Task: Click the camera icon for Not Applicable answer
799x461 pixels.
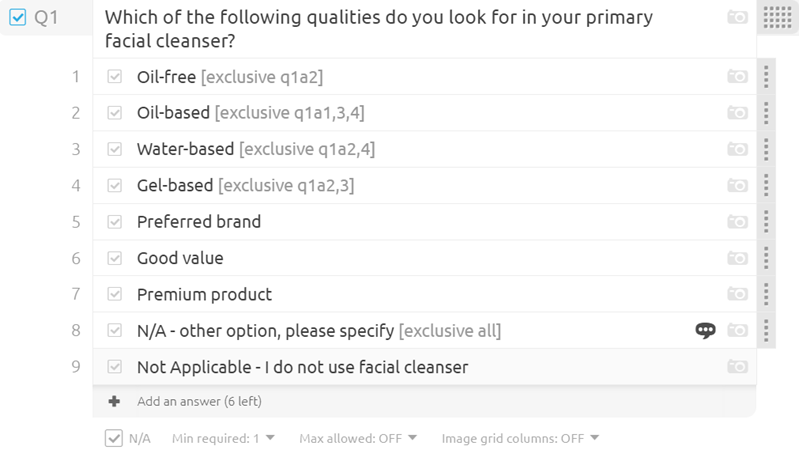Action: (x=737, y=367)
